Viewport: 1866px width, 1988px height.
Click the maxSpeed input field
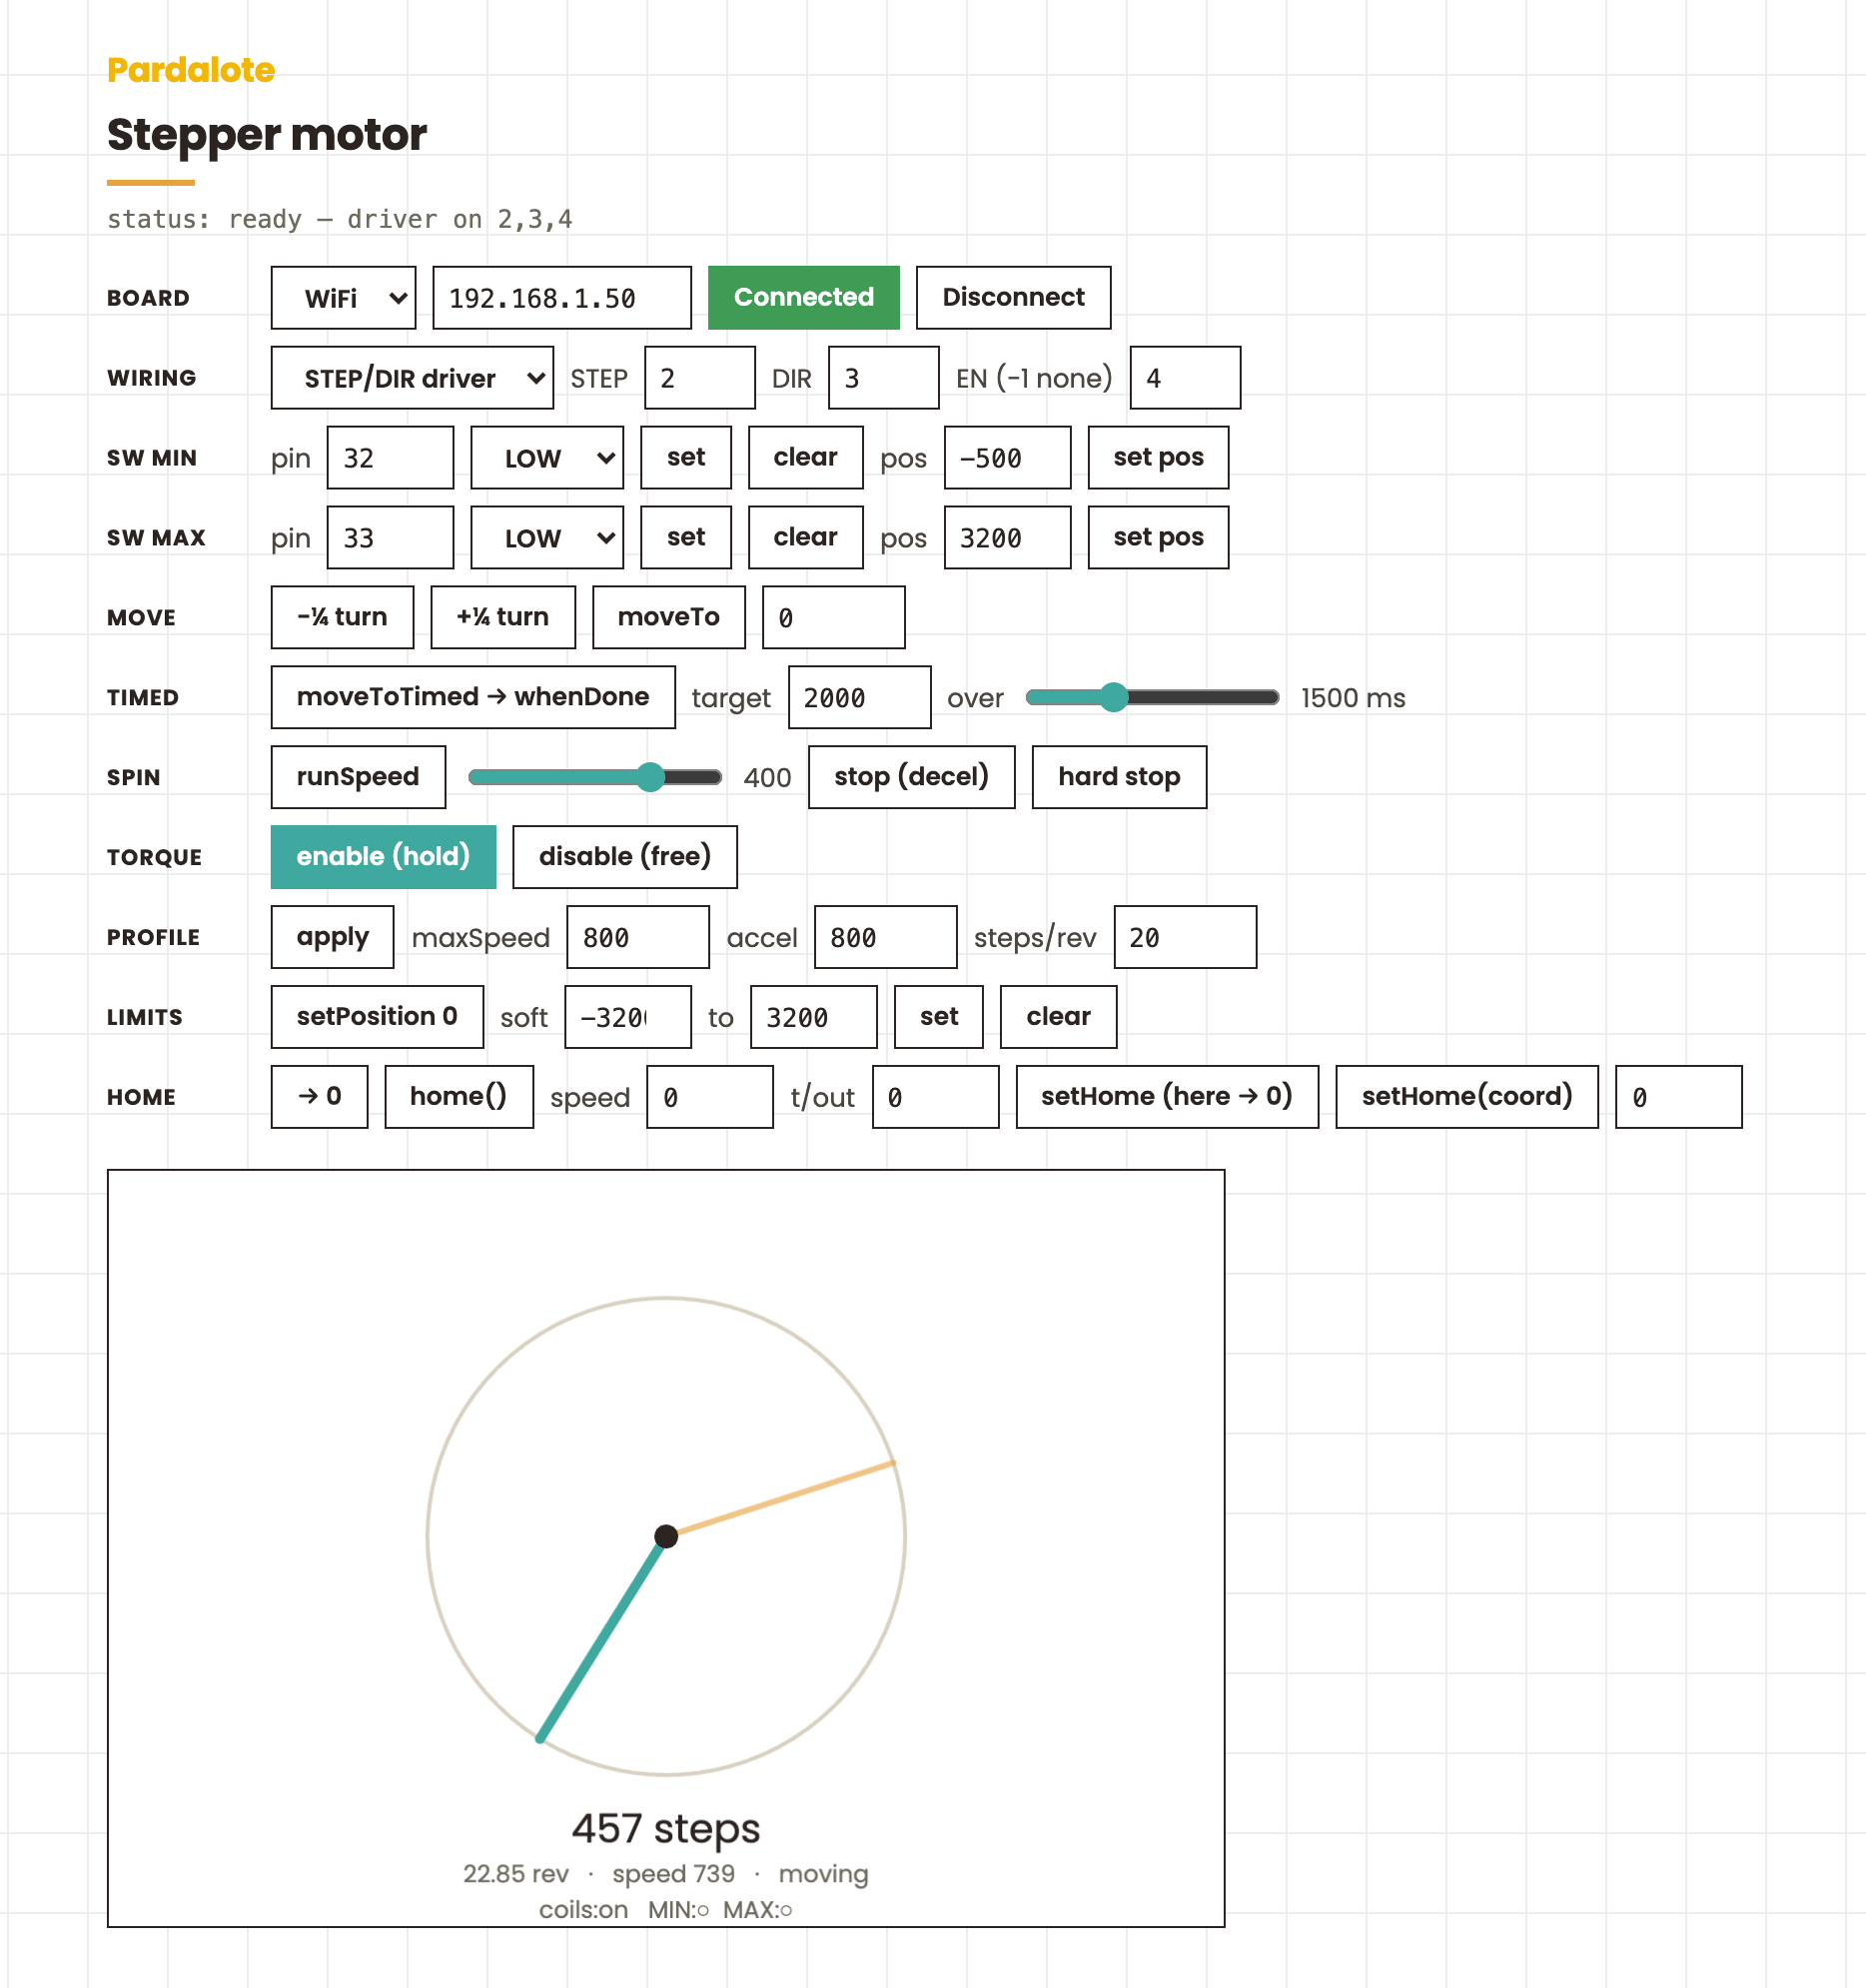(638, 938)
